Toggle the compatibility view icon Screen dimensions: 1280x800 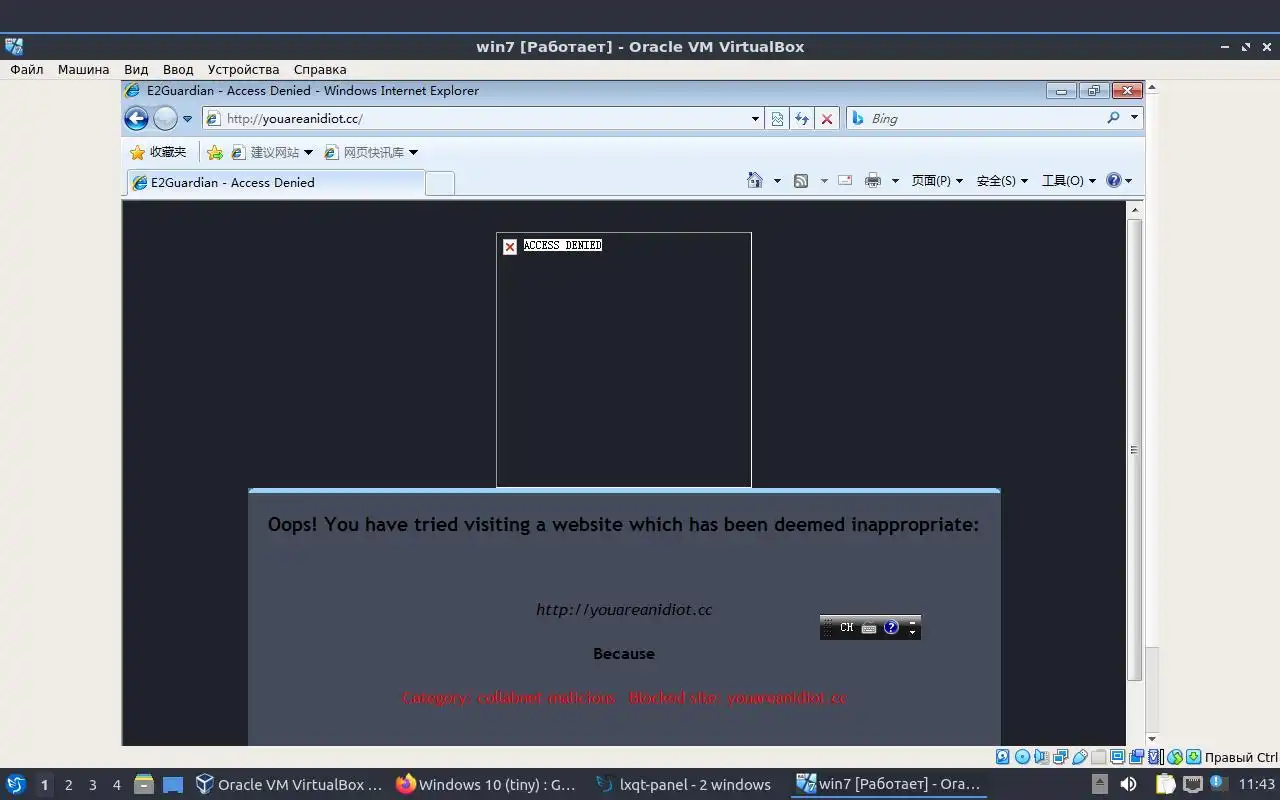[x=777, y=118]
